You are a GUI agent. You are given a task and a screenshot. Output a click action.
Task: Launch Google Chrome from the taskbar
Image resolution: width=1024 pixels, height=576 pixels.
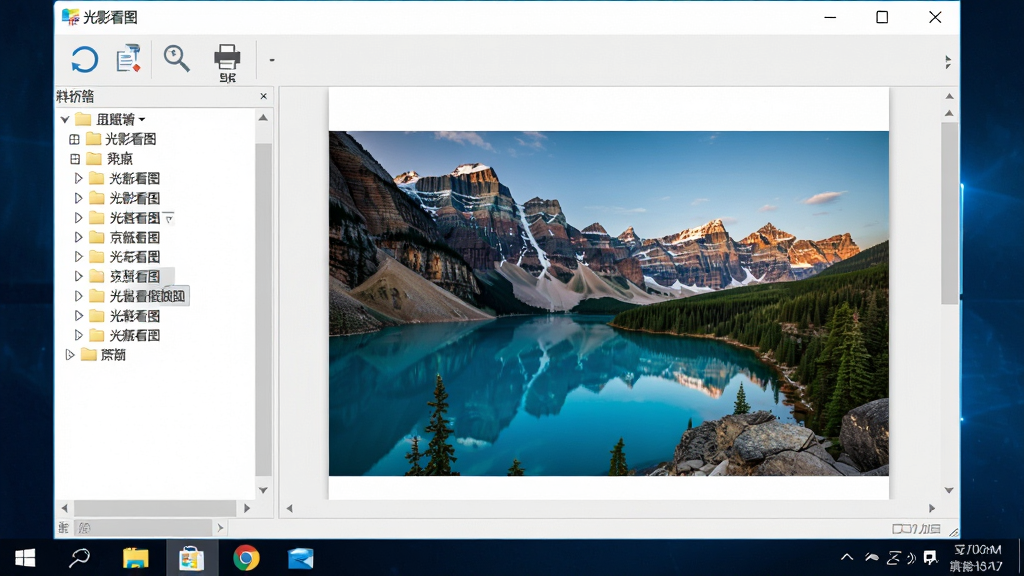(x=246, y=558)
